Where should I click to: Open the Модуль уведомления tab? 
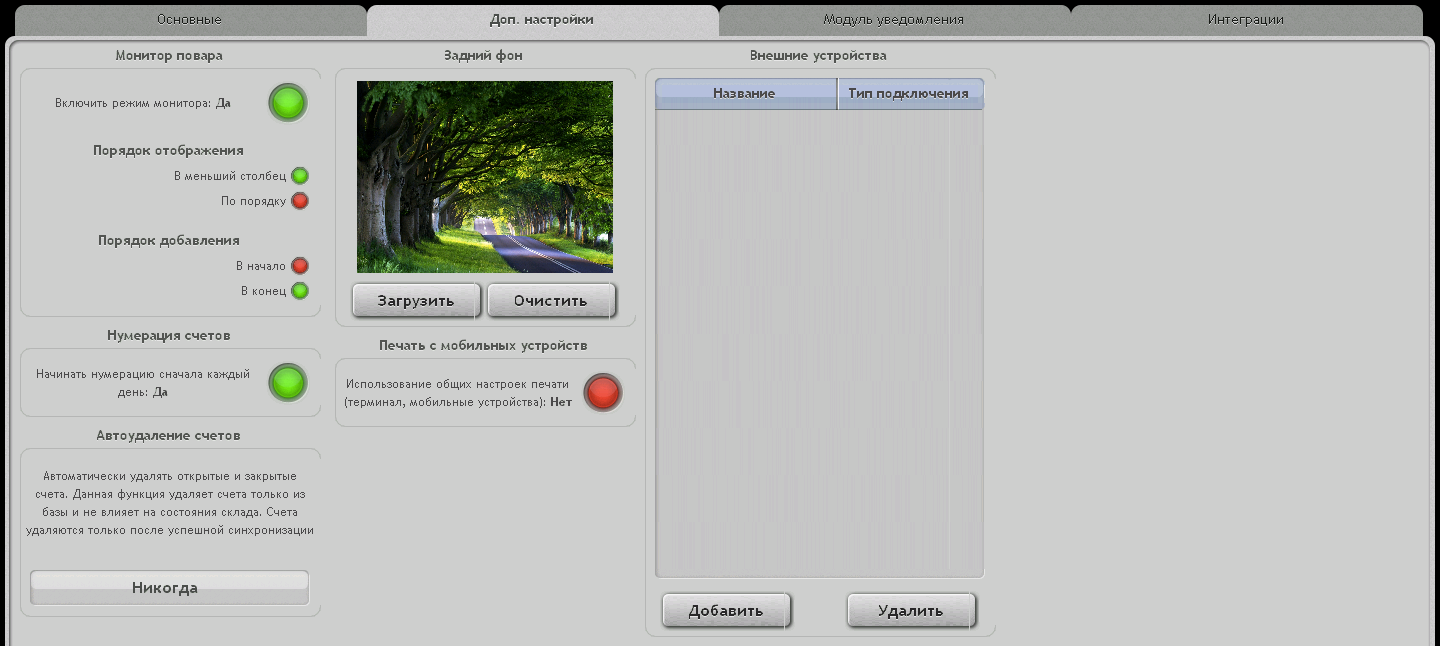(894, 19)
